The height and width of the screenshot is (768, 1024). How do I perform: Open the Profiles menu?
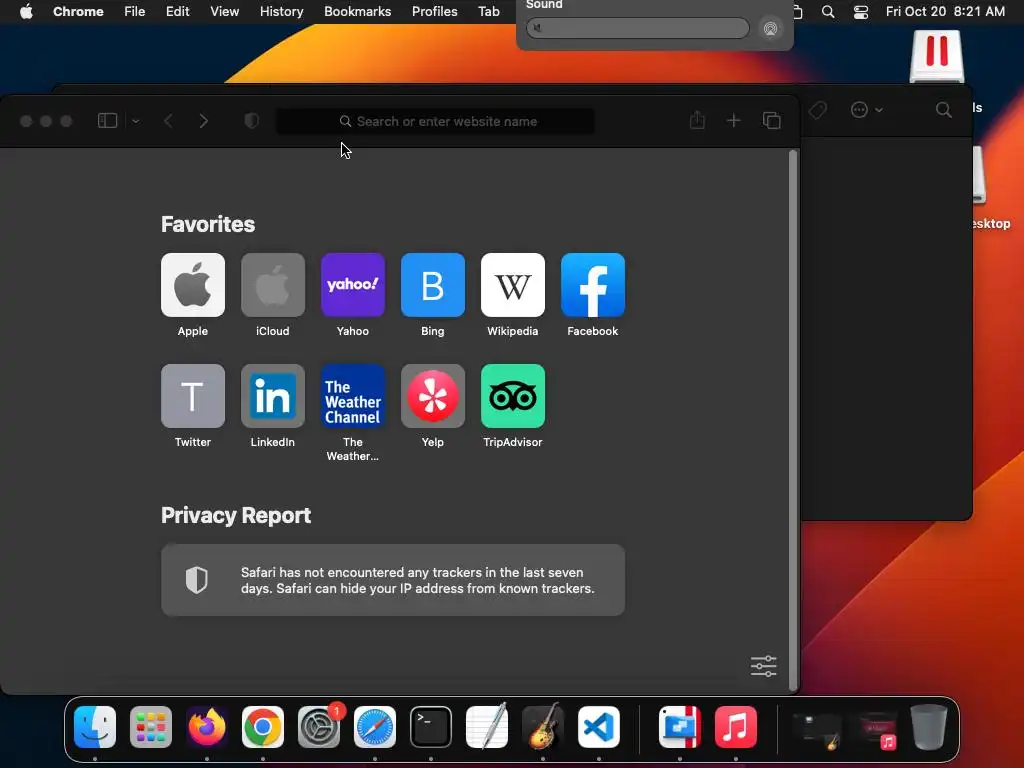[x=435, y=11]
